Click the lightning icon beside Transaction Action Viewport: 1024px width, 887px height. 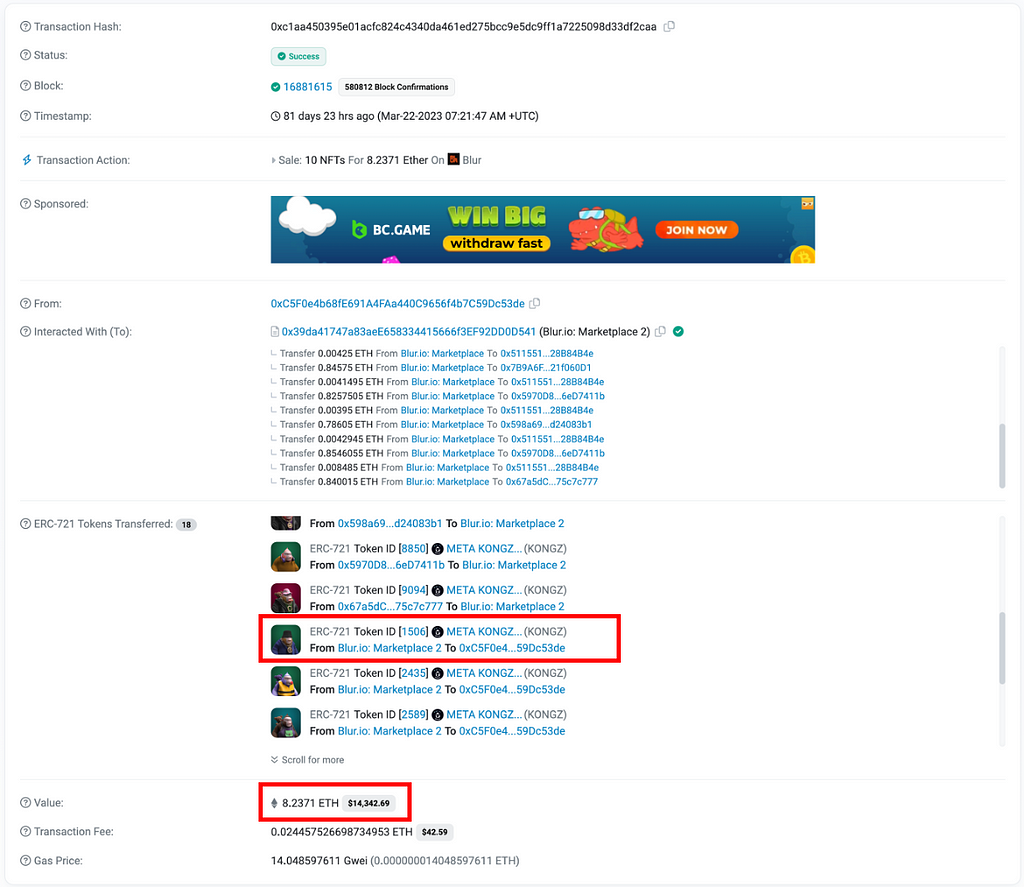pyautogui.click(x=27, y=160)
